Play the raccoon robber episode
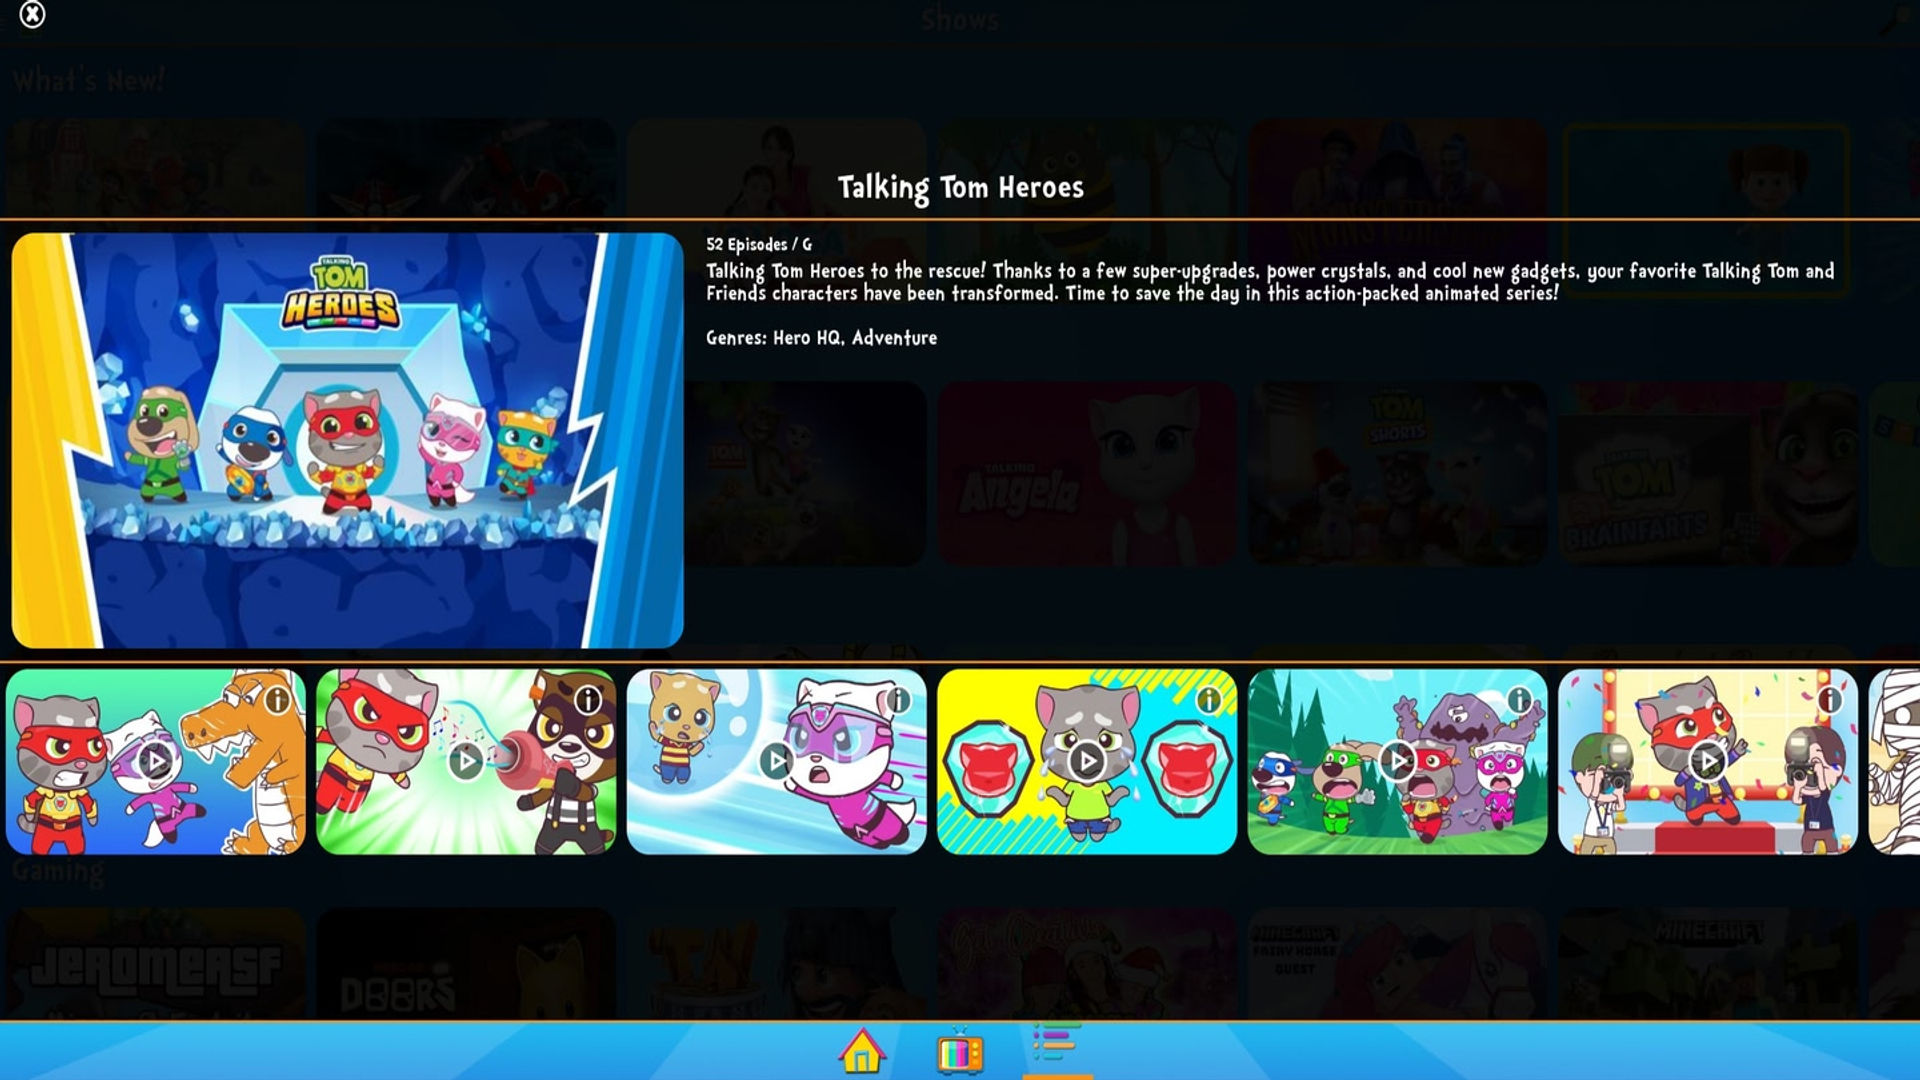Viewport: 1920px width, 1080px height. pyautogui.click(x=466, y=762)
